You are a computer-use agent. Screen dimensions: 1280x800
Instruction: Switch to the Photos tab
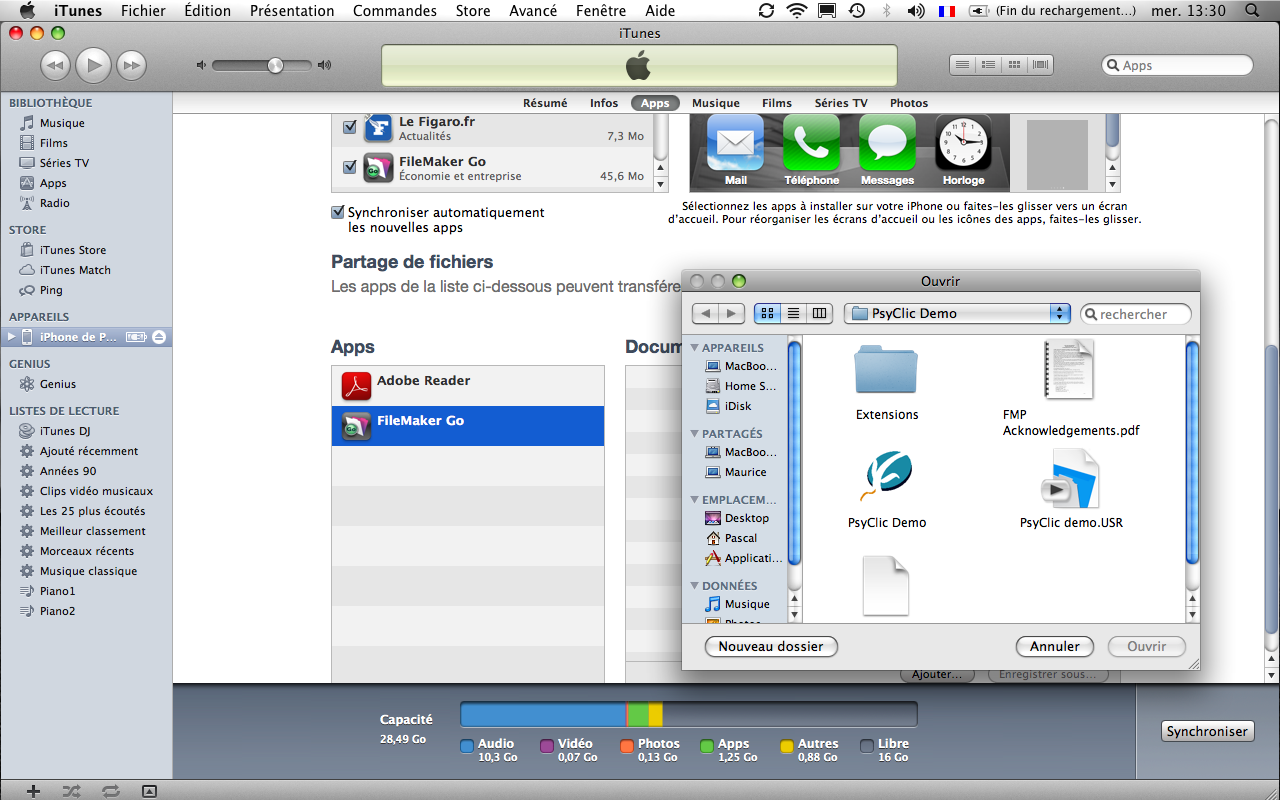pos(909,103)
